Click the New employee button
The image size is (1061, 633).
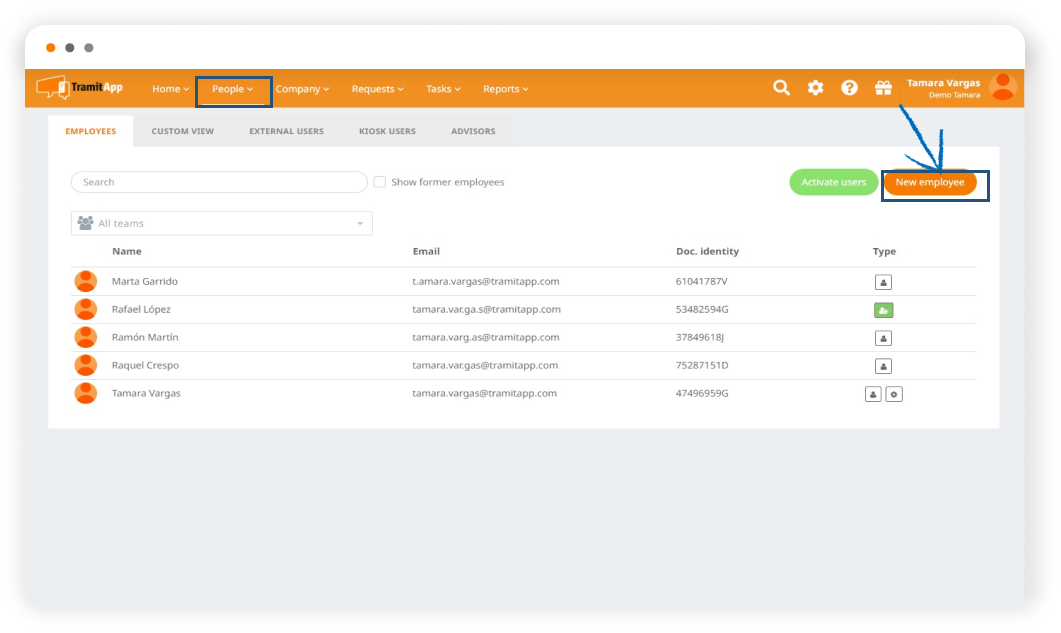point(930,182)
